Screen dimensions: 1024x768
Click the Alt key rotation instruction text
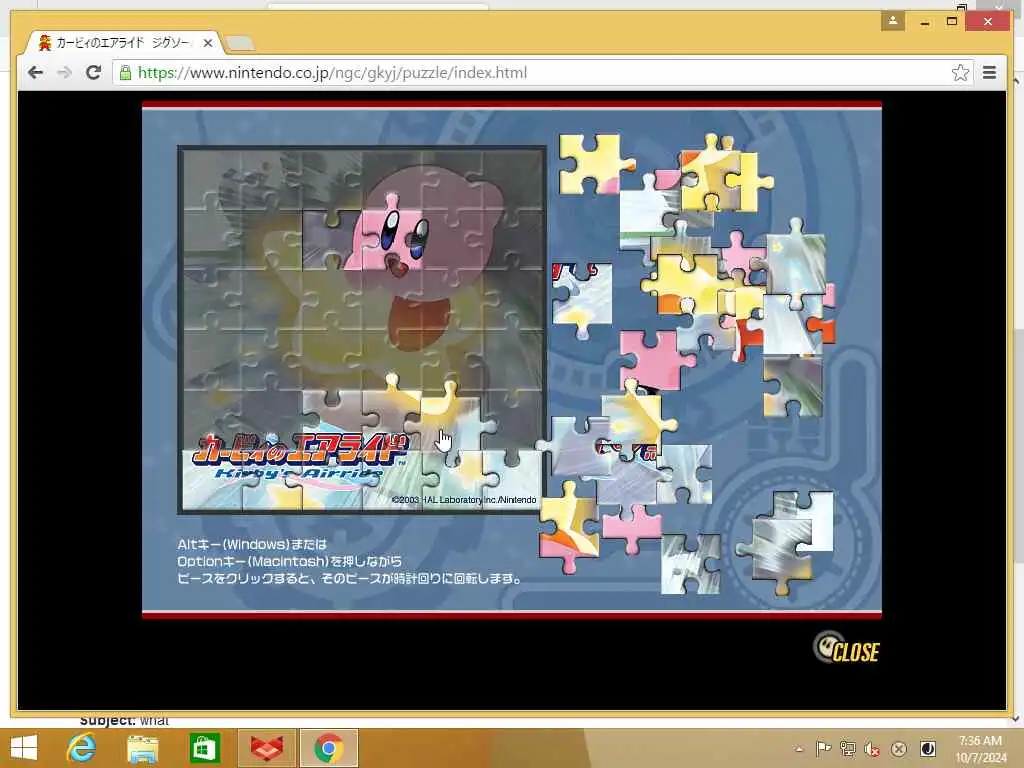pyautogui.click(x=348, y=561)
